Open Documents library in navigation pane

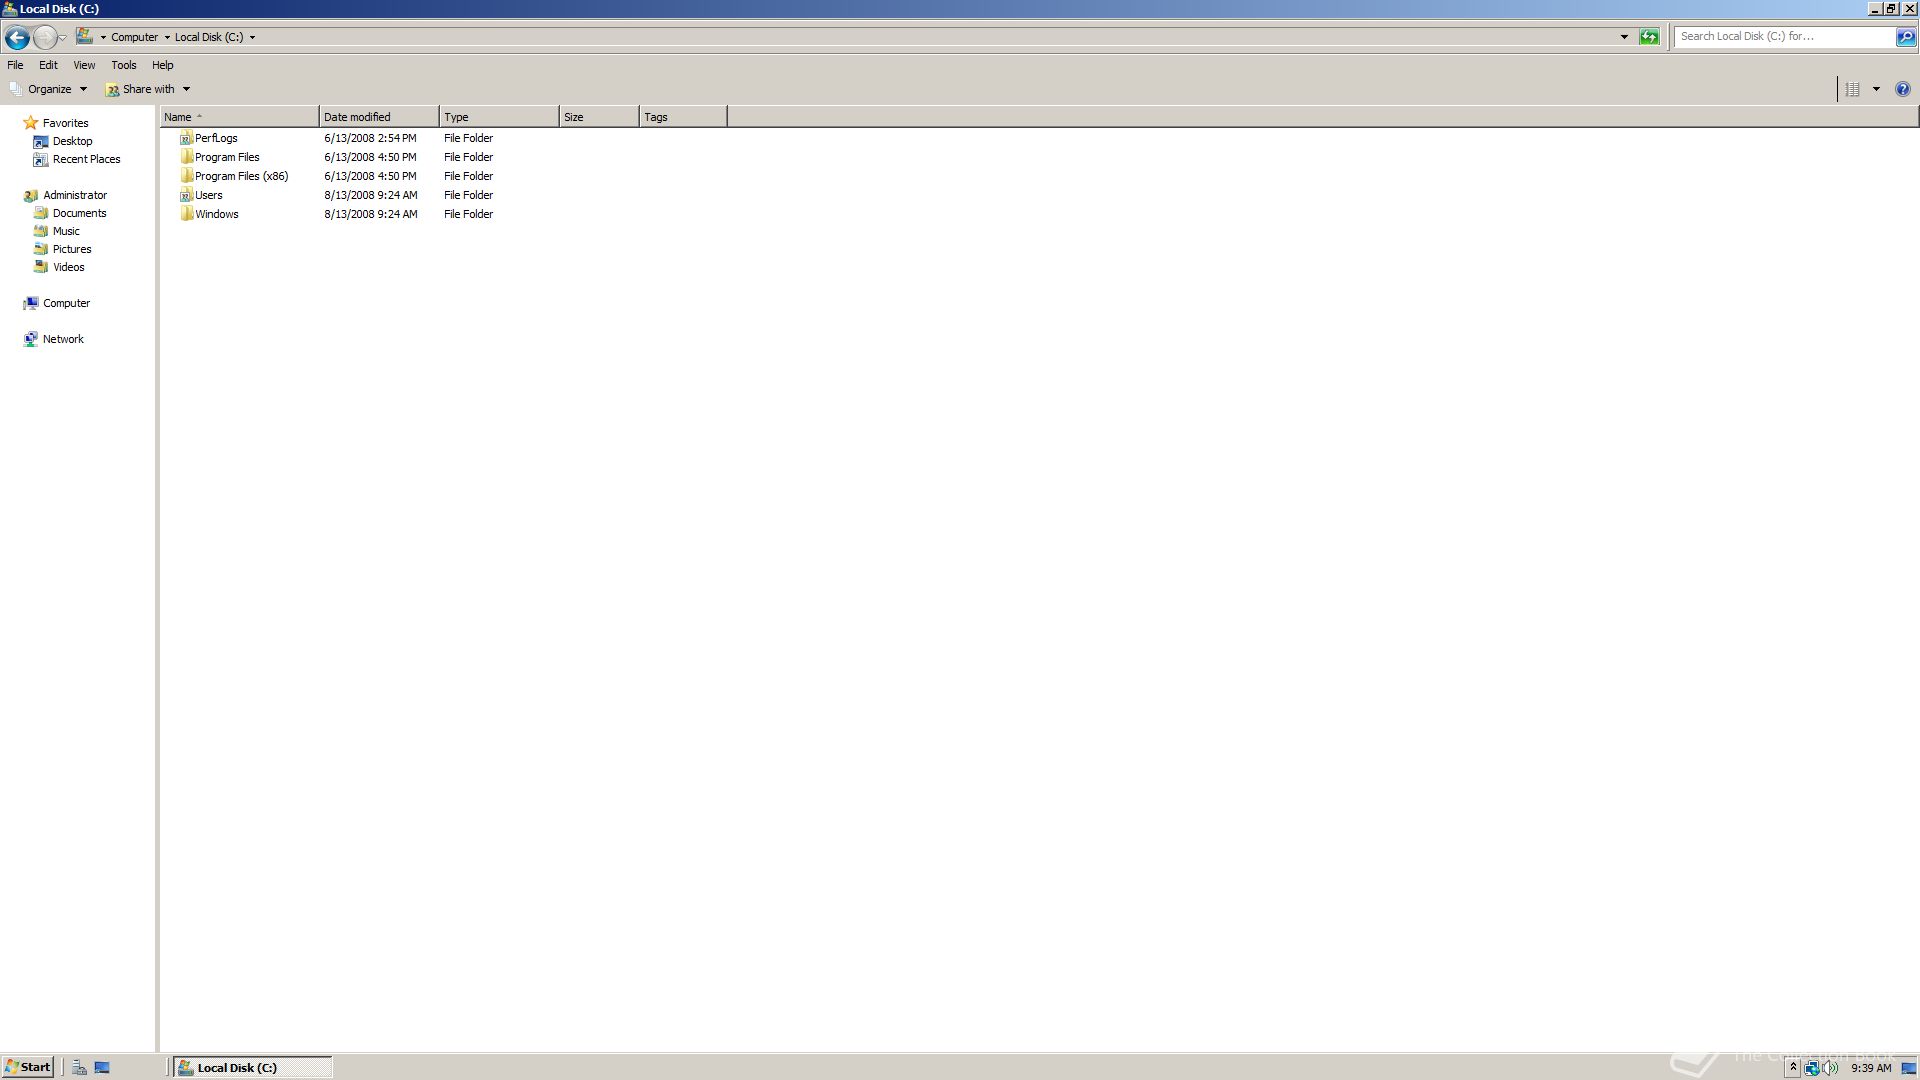pyautogui.click(x=79, y=213)
